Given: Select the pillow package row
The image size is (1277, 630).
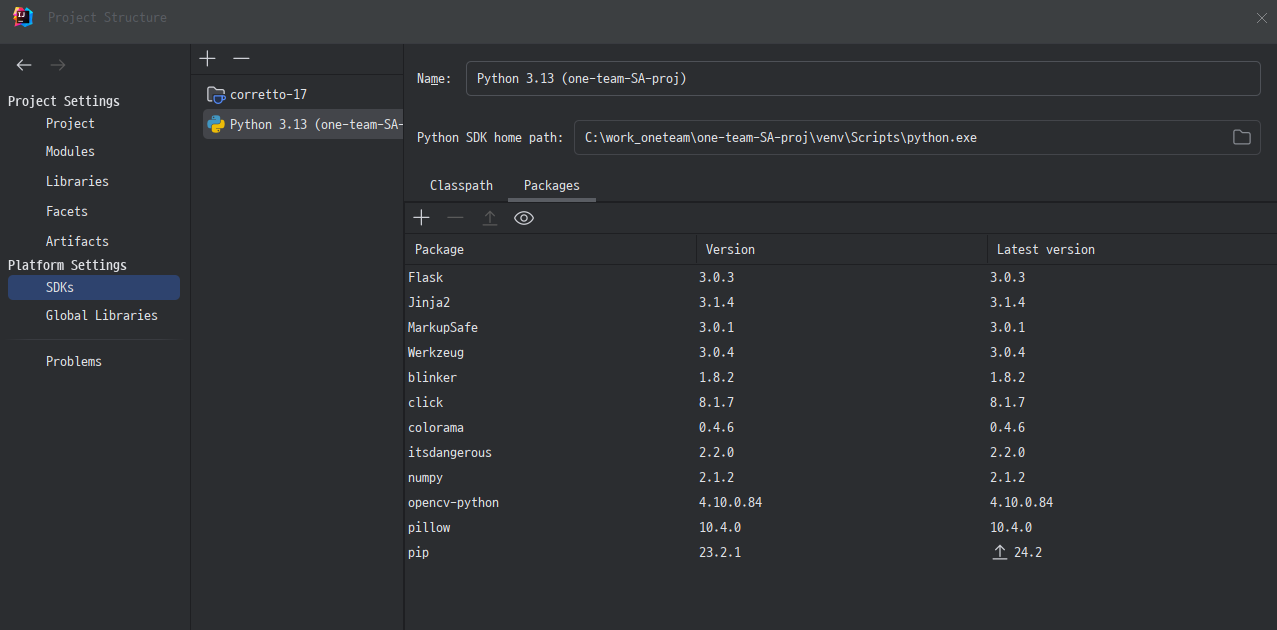Looking at the screenshot, I should click(840, 527).
